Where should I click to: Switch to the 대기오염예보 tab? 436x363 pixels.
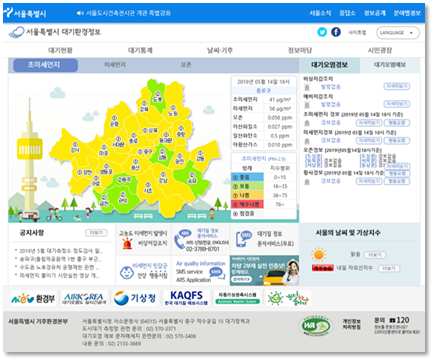pyautogui.click(x=390, y=65)
